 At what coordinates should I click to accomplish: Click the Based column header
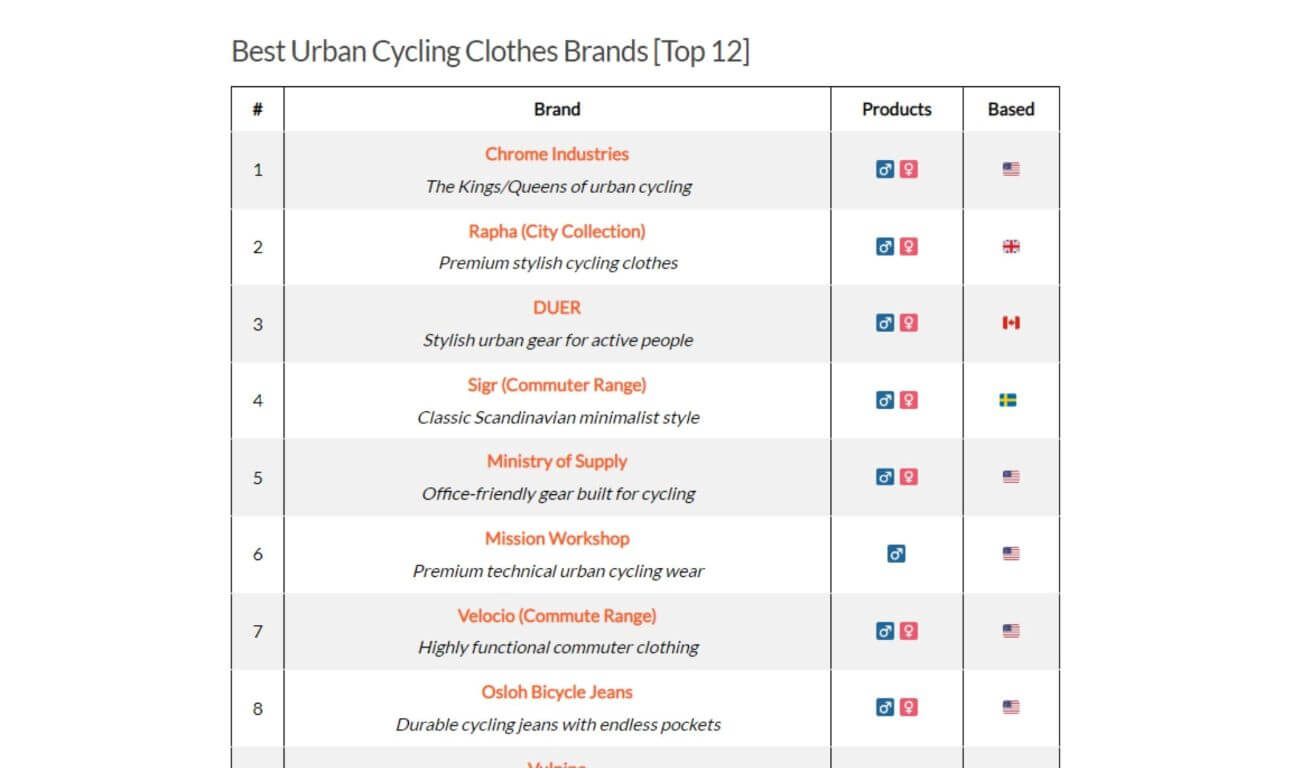pyautogui.click(x=1011, y=109)
